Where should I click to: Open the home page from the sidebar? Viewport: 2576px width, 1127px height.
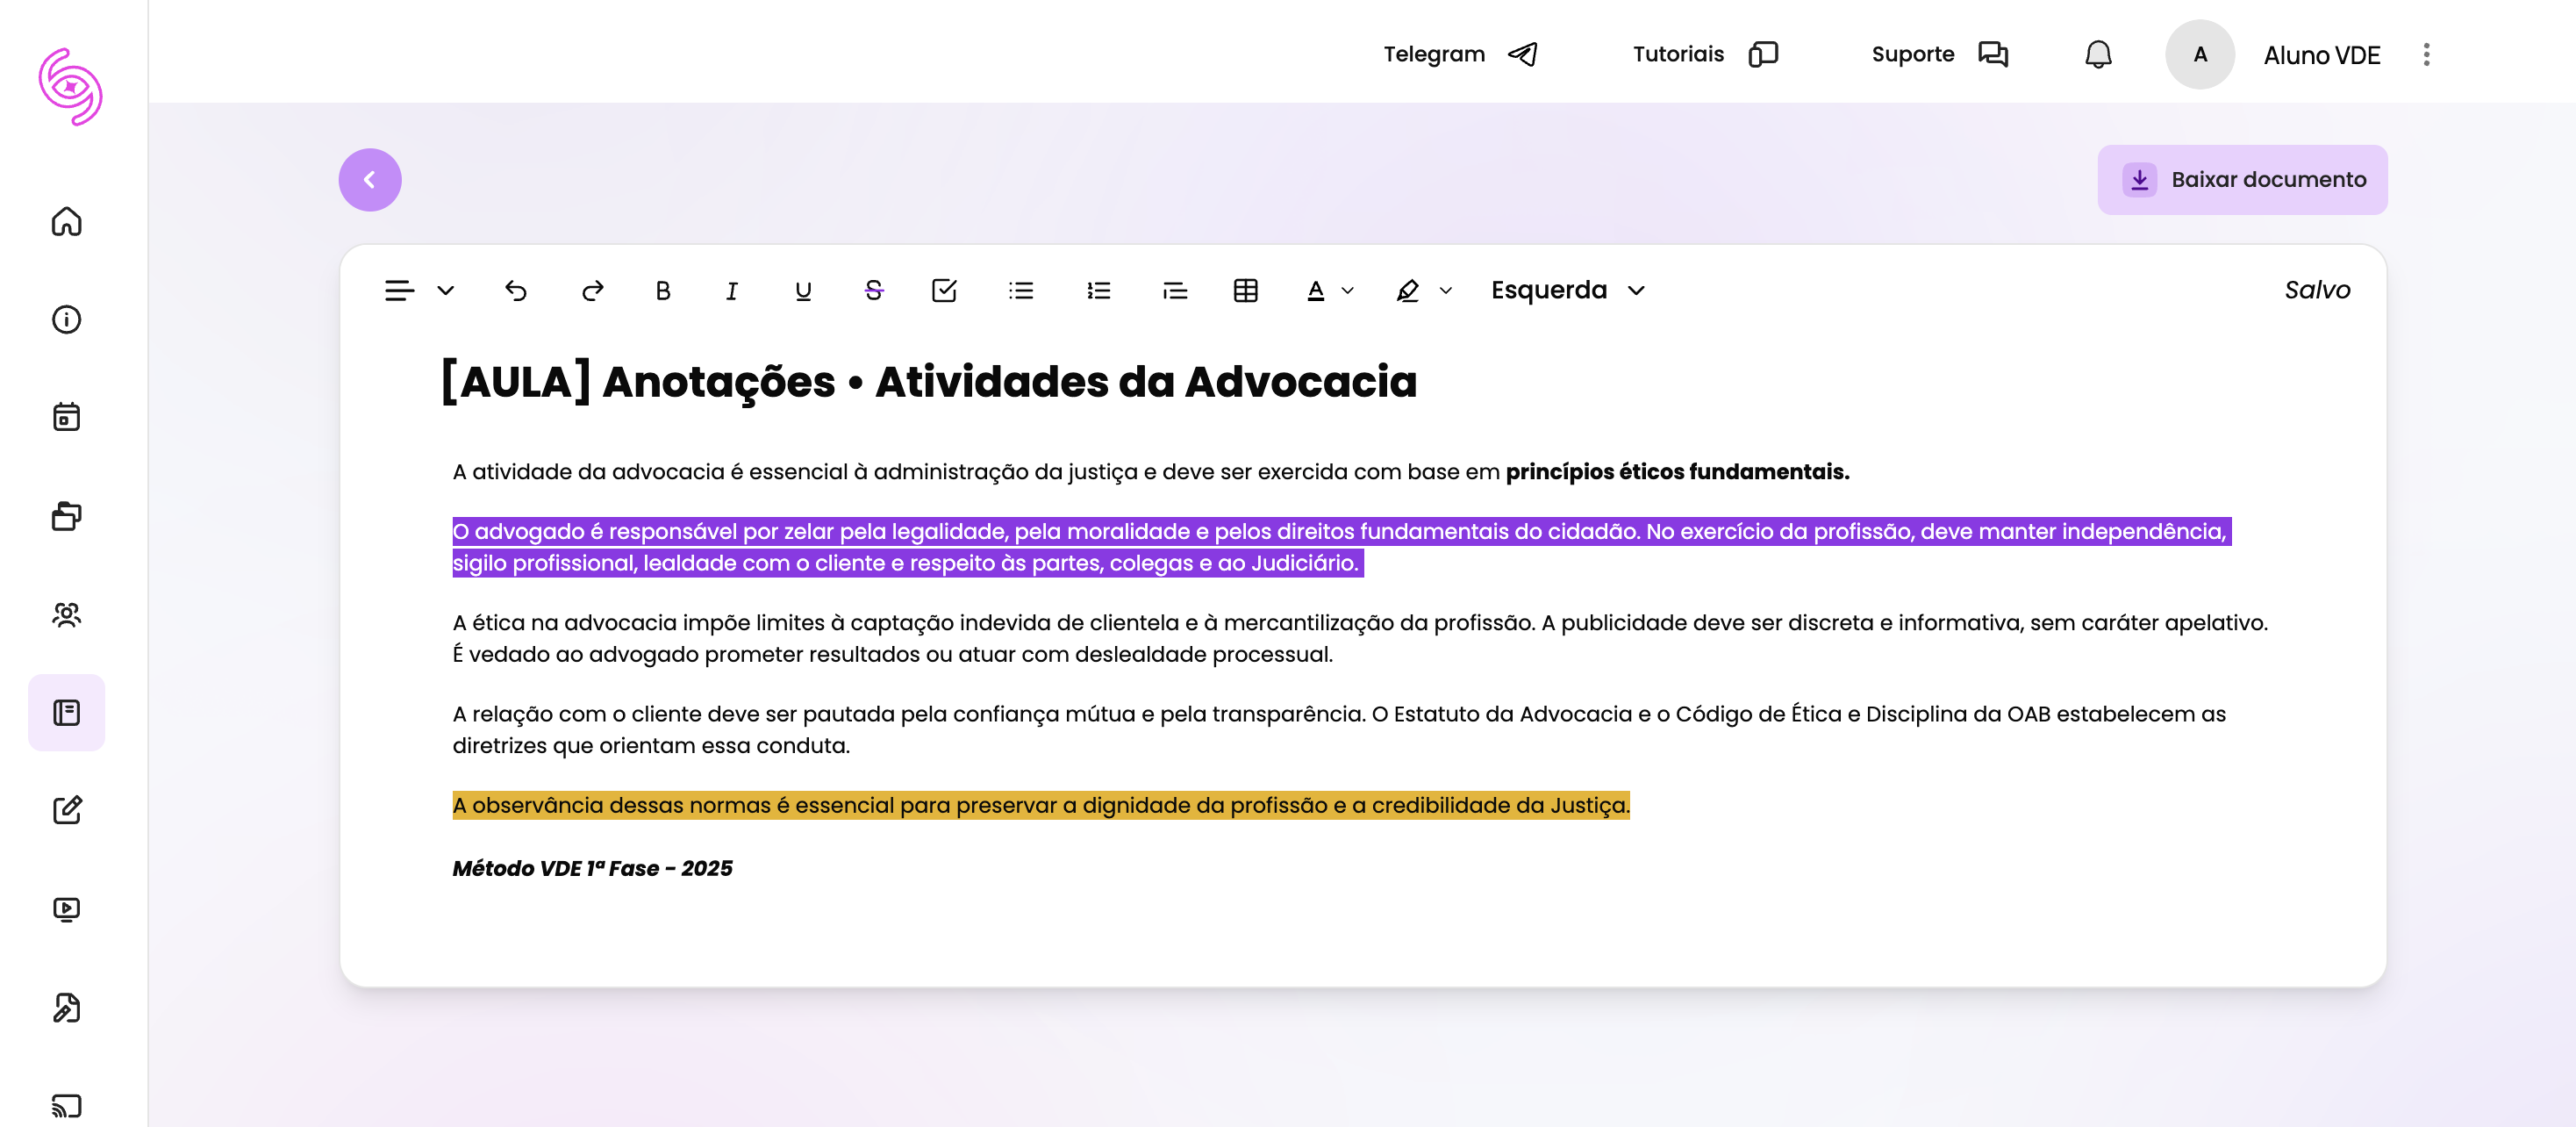point(66,222)
